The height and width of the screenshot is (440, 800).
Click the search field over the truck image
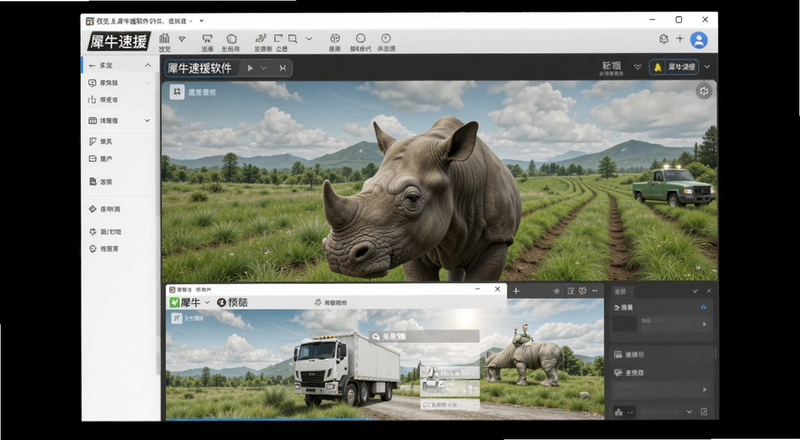[424, 336]
